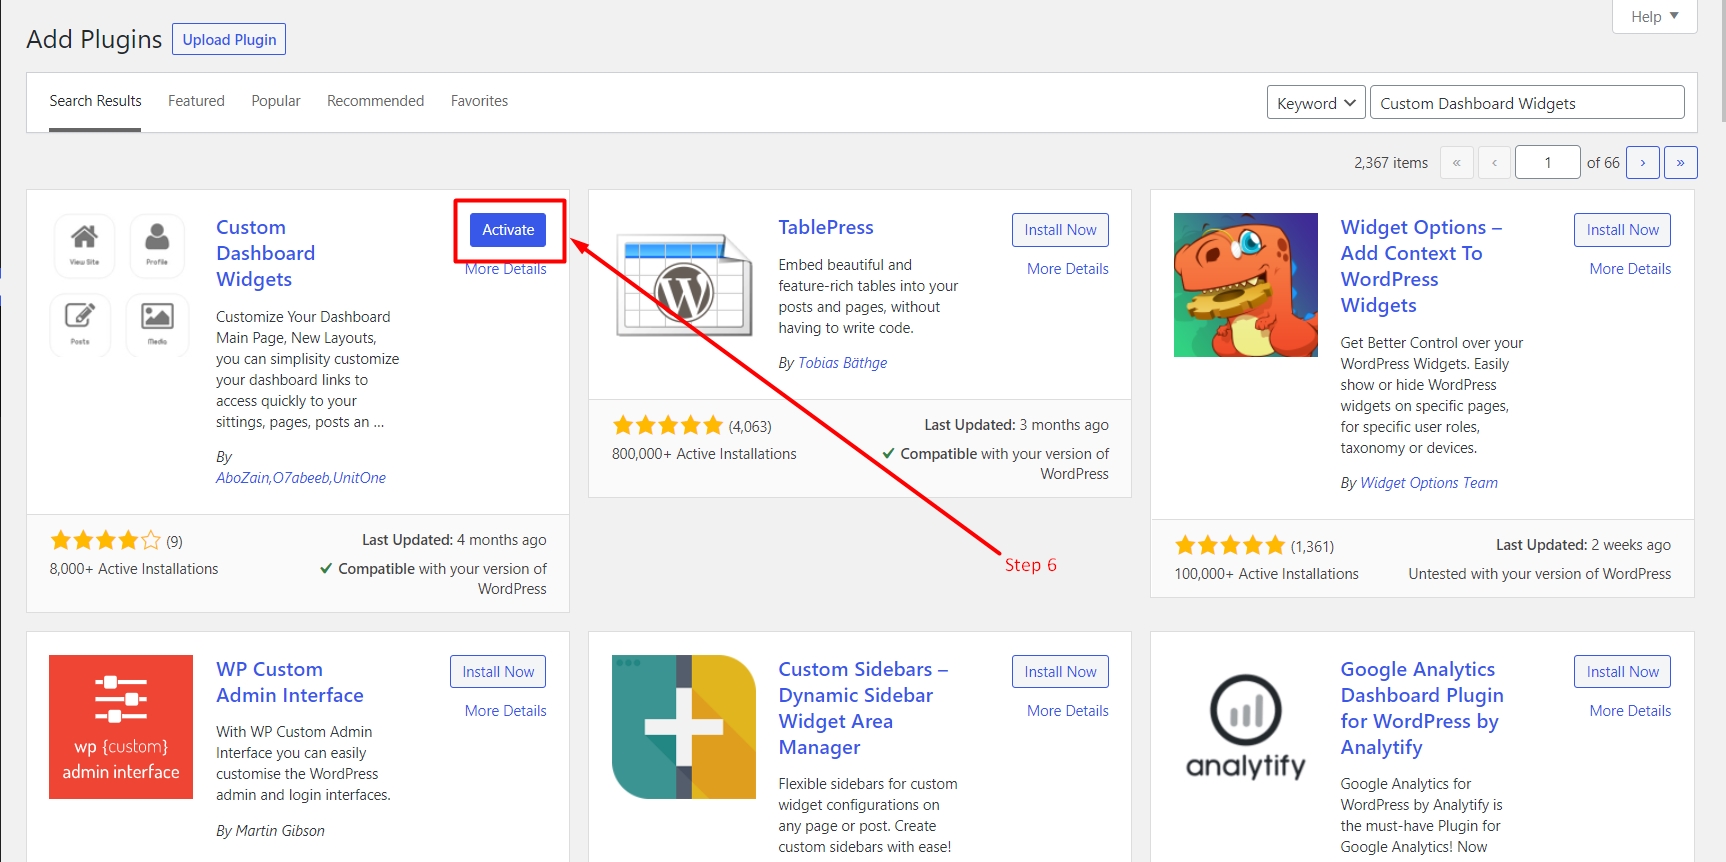The width and height of the screenshot is (1726, 862).
Task: Click the plugin search input field
Action: pyautogui.click(x=1527, y=103)
